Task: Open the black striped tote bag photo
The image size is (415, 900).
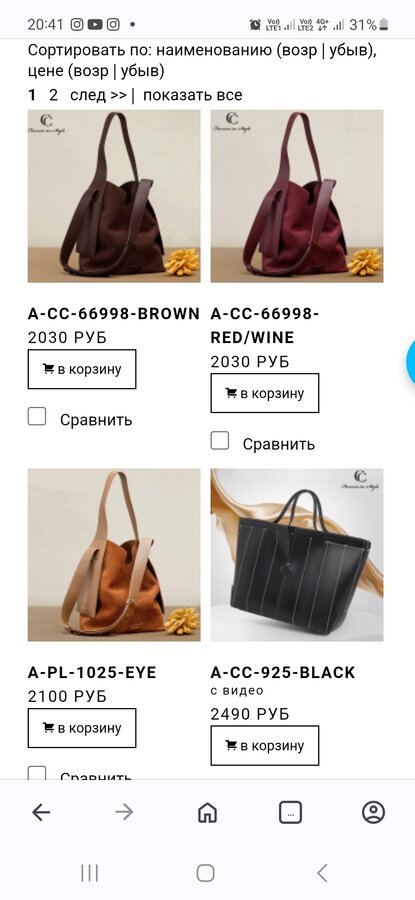Action: [x=297, y=554]
